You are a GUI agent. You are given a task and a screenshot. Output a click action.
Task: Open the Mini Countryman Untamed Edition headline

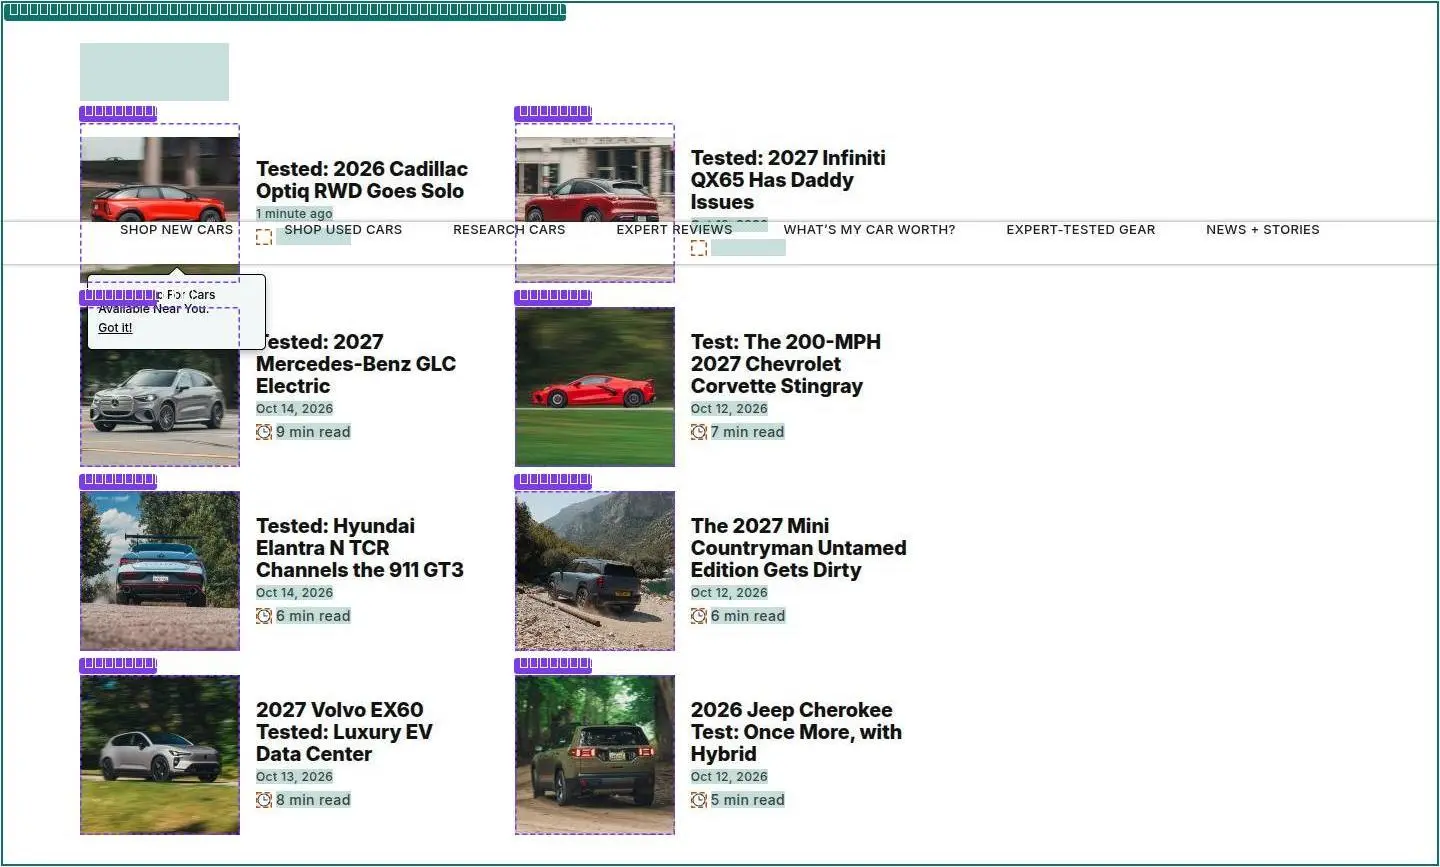coord(799,548)
